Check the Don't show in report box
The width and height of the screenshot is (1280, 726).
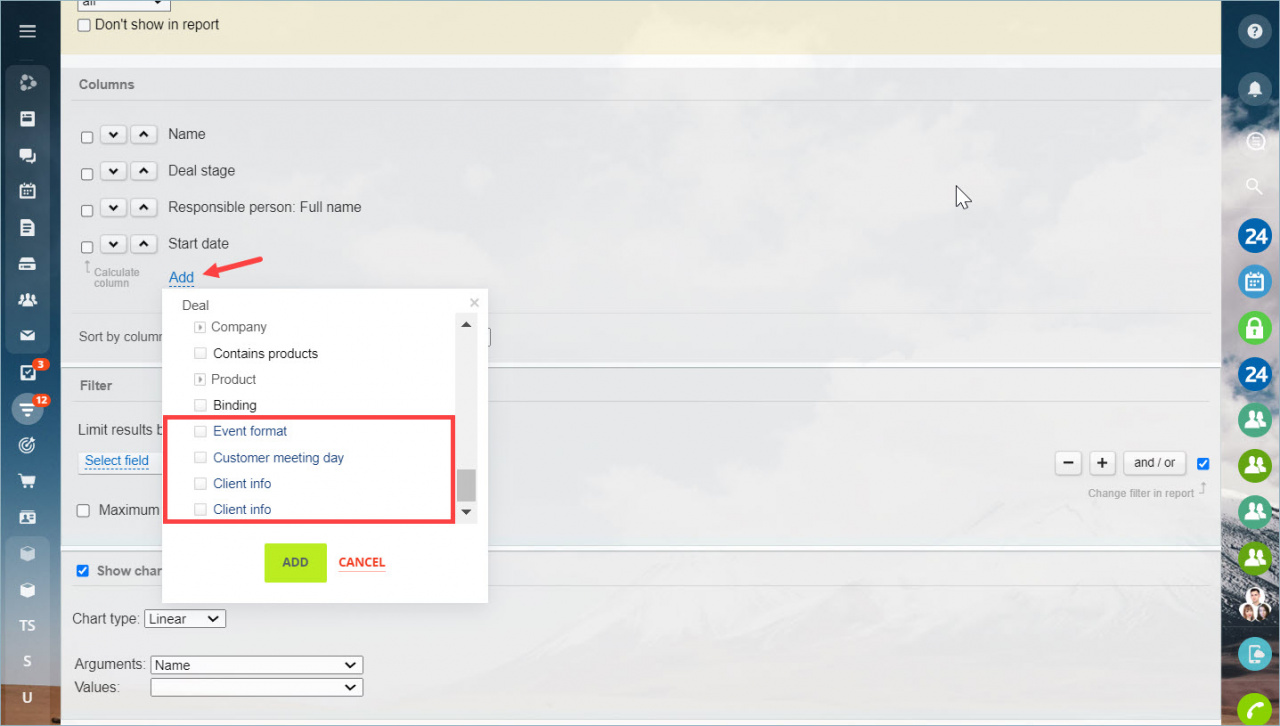coord(84,25)
